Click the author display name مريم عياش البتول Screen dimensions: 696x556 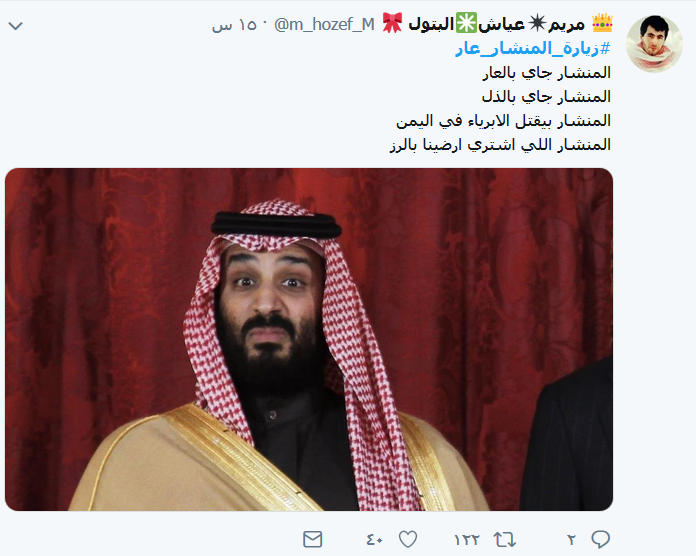pos(500,24)
